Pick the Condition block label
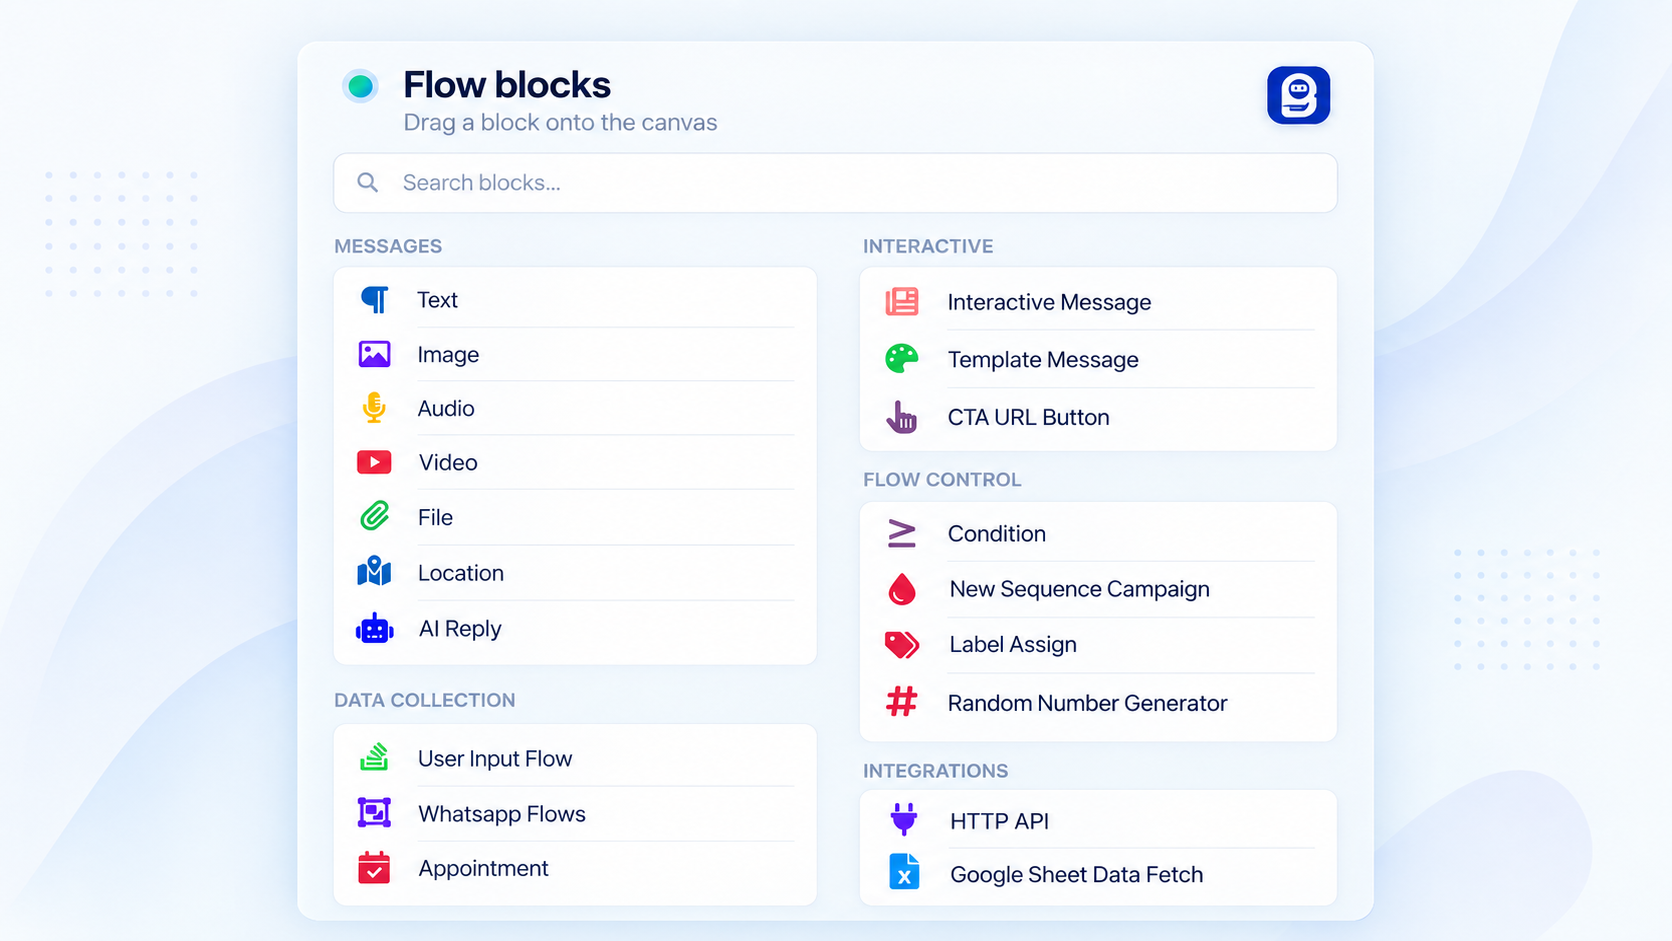Screen dimensions: 1672x941 [996, 534]
